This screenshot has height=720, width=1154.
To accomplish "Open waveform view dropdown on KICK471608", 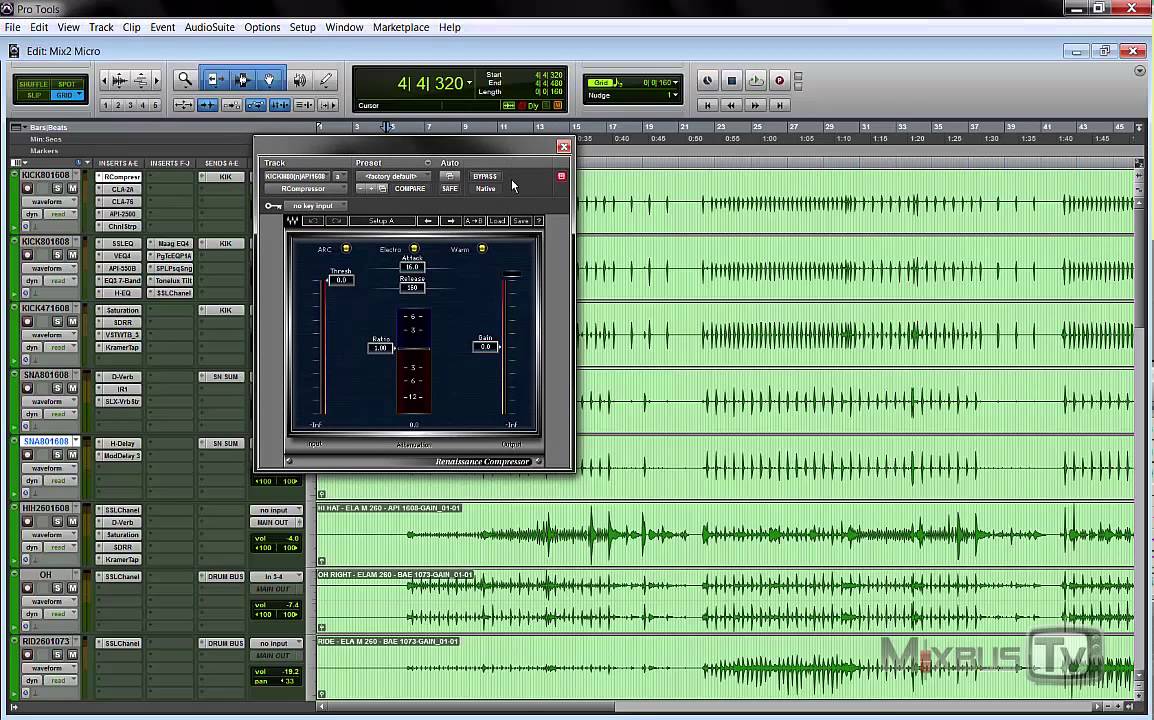I will (49, 335).
